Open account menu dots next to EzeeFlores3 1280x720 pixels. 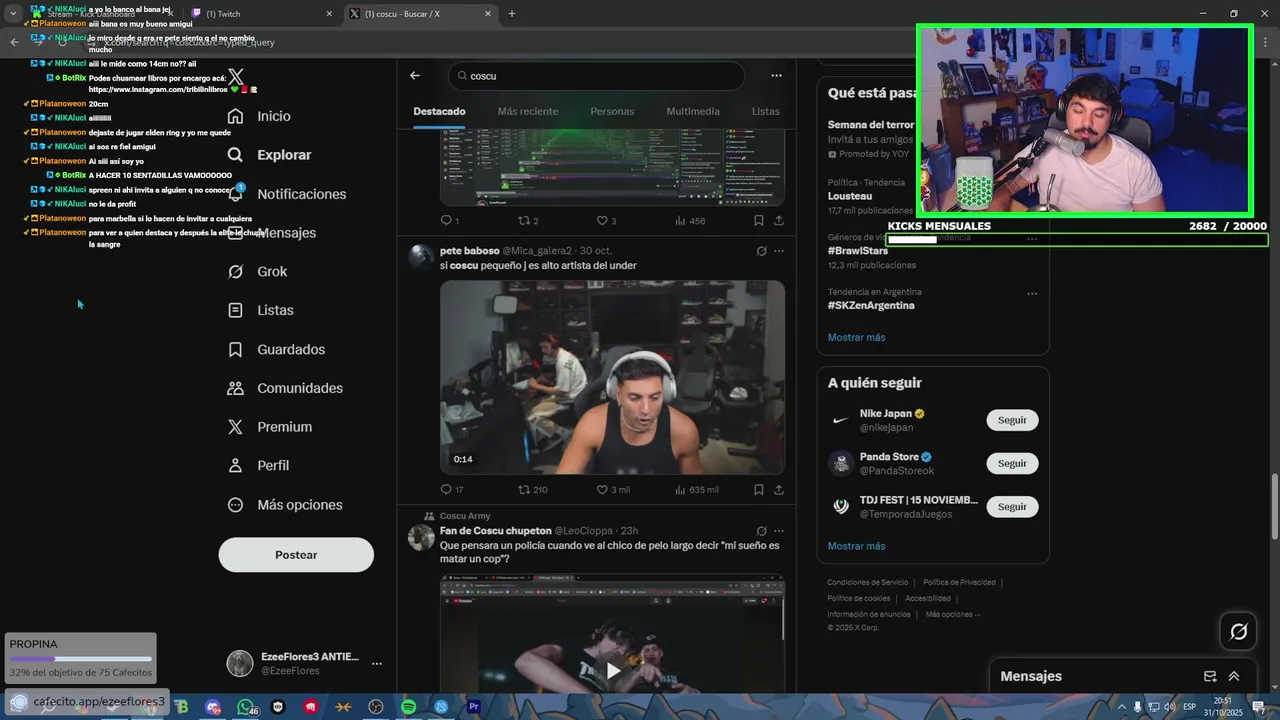[377, 664]
